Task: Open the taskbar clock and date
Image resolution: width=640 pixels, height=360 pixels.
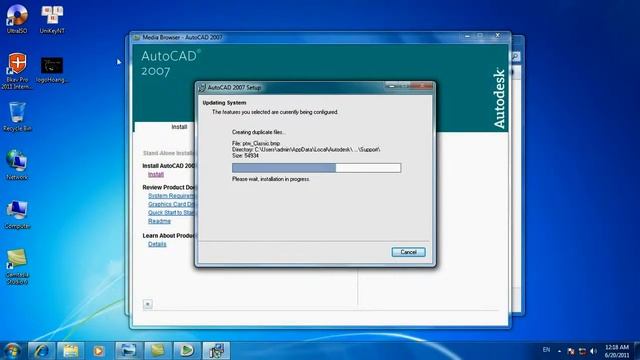Action: 617,351
